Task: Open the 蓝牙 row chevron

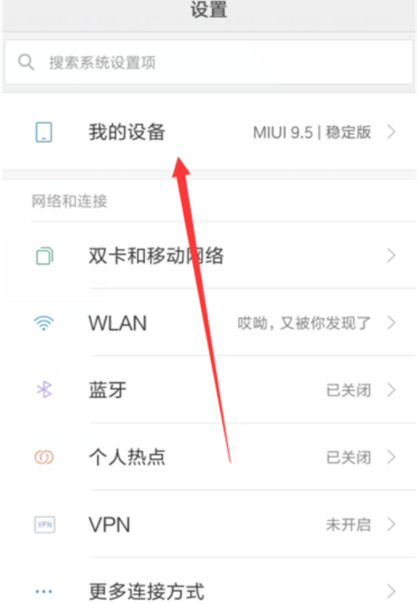Action: (x=392, y=390)
